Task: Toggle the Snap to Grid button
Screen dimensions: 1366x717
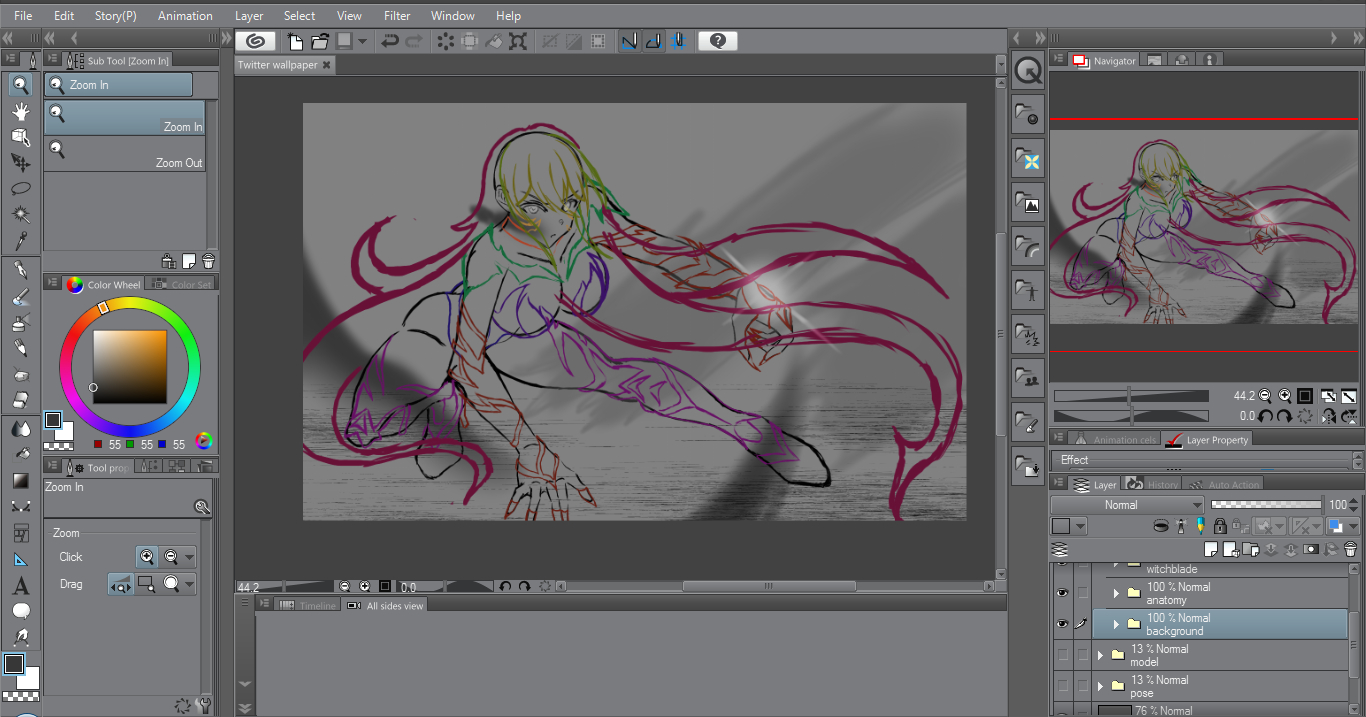Action: click(x=678, y=41)
